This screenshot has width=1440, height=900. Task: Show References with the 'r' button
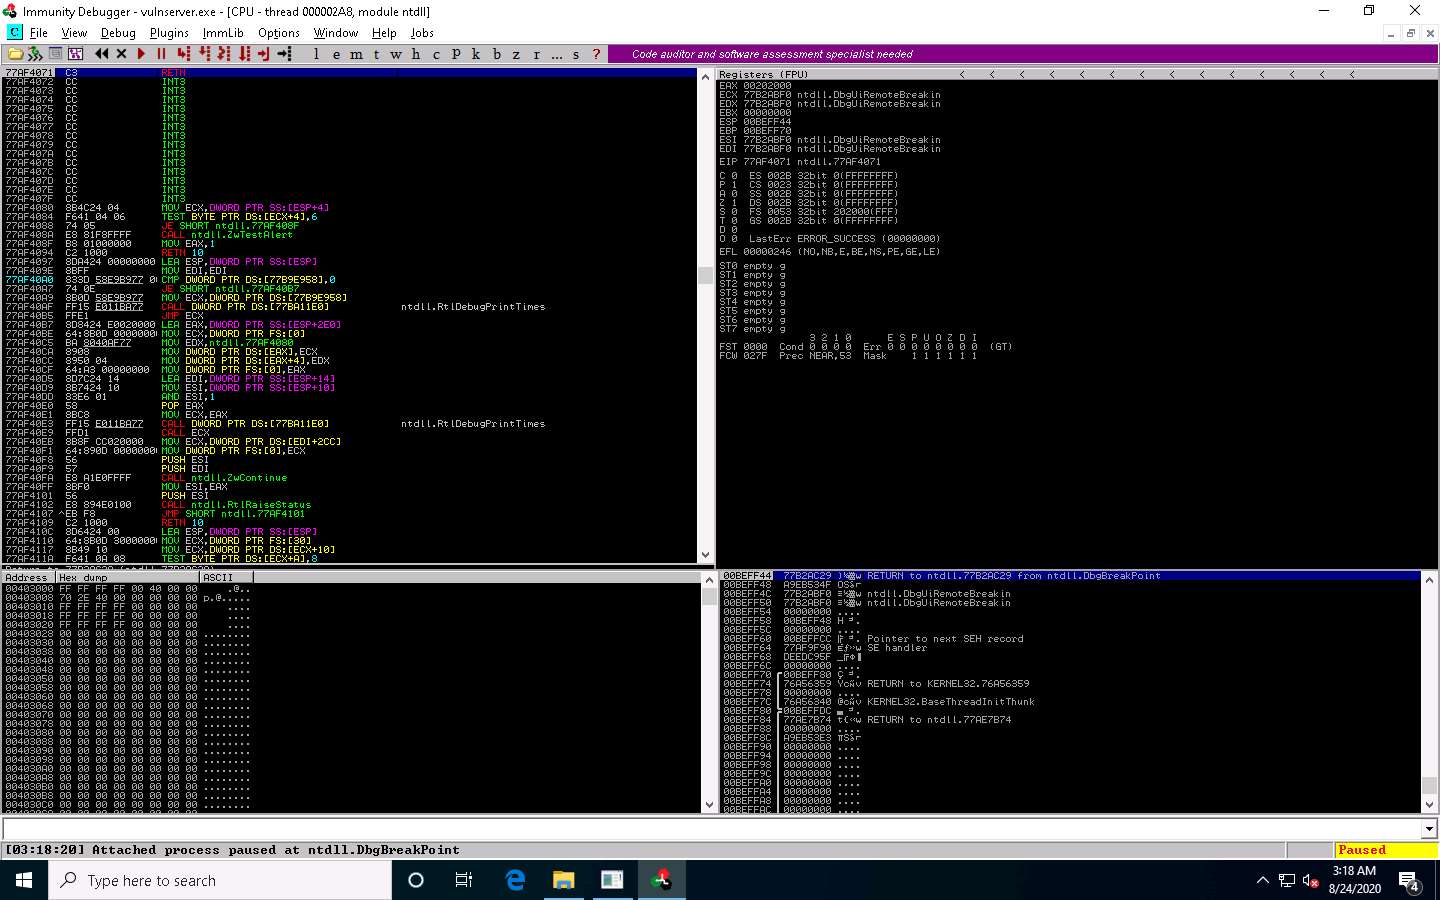pos(536,54)
